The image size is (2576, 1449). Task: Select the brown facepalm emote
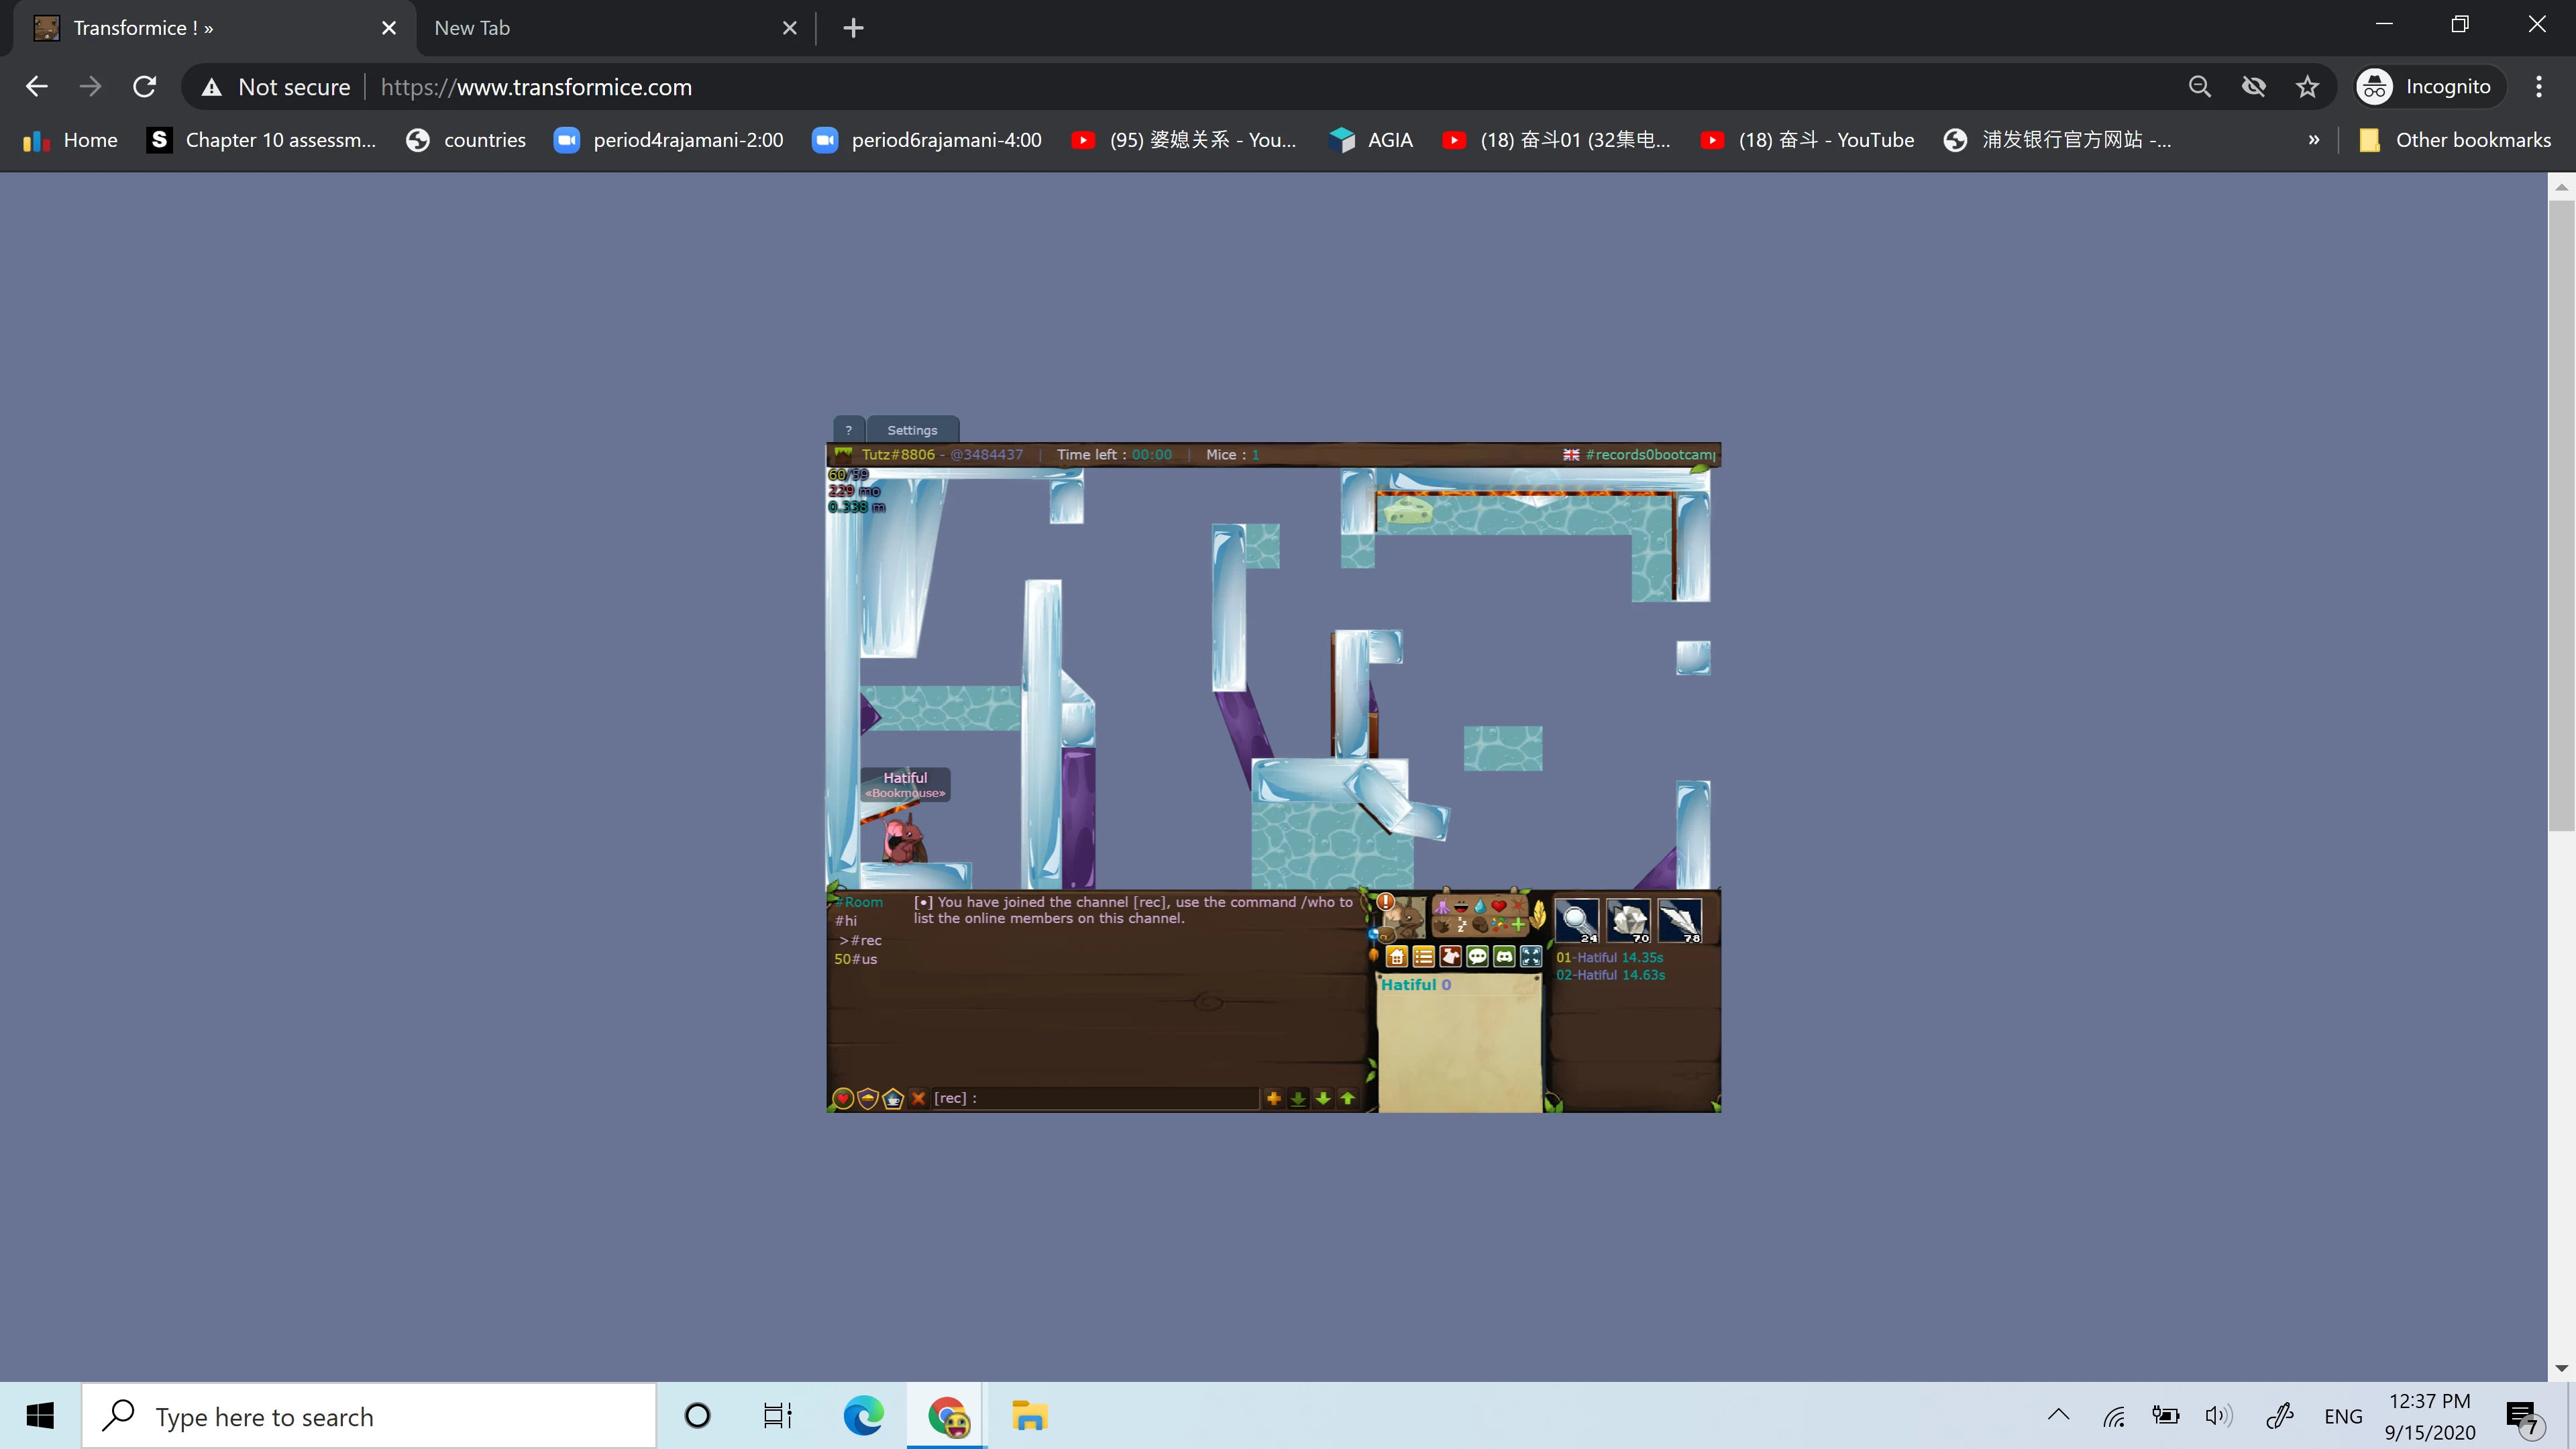point(1480,925)
